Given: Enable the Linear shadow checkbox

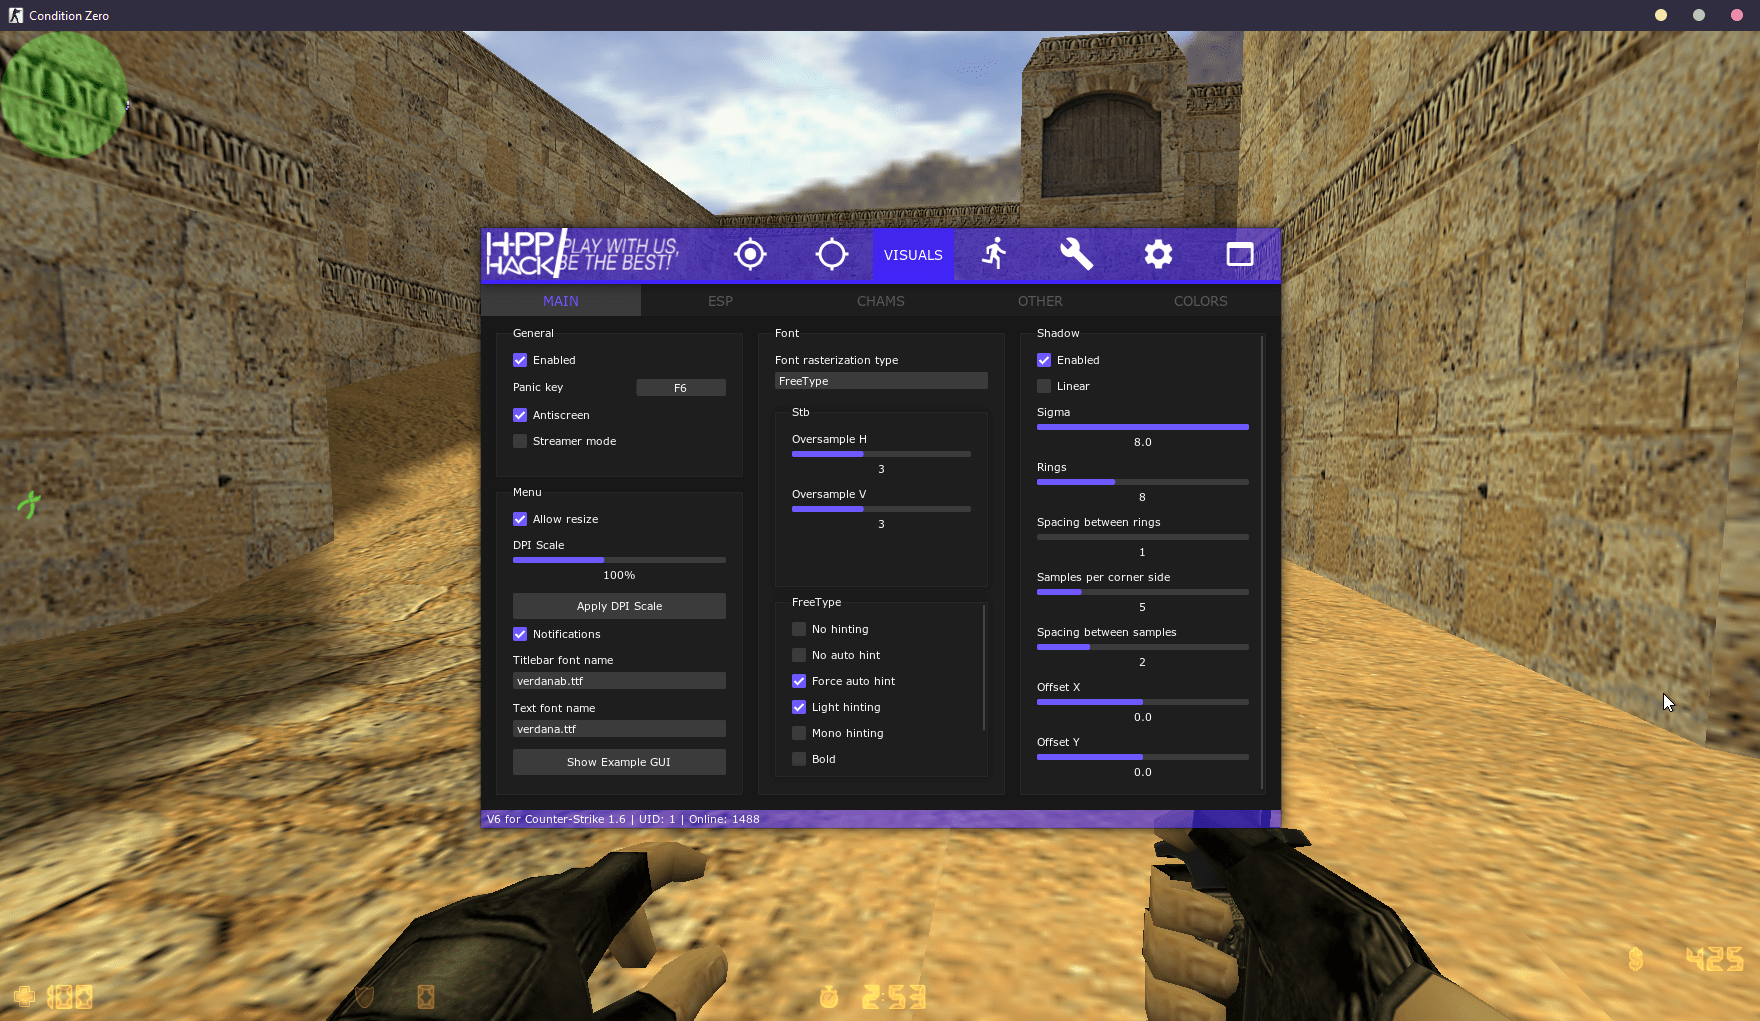Looking at the screenshot, I should 1044,386.
